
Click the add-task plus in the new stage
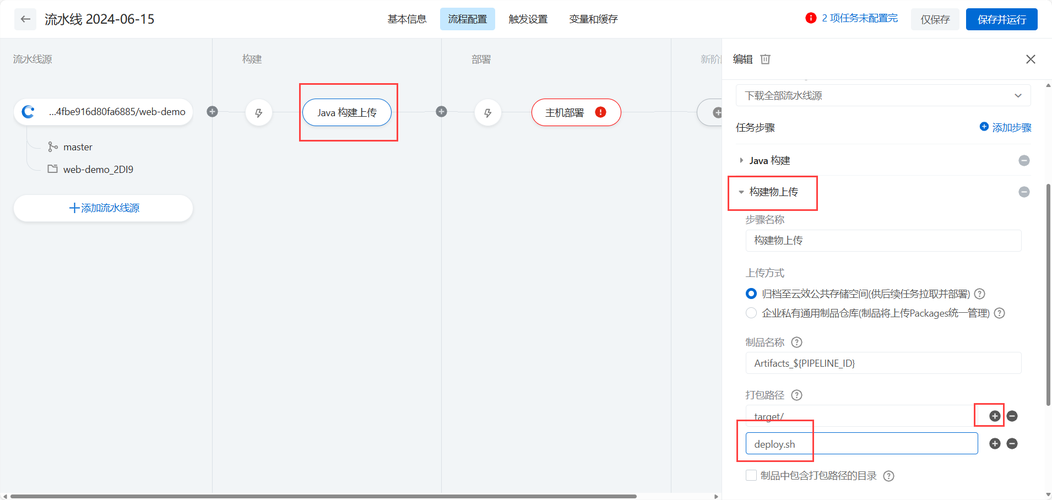(x=716, y=112)
